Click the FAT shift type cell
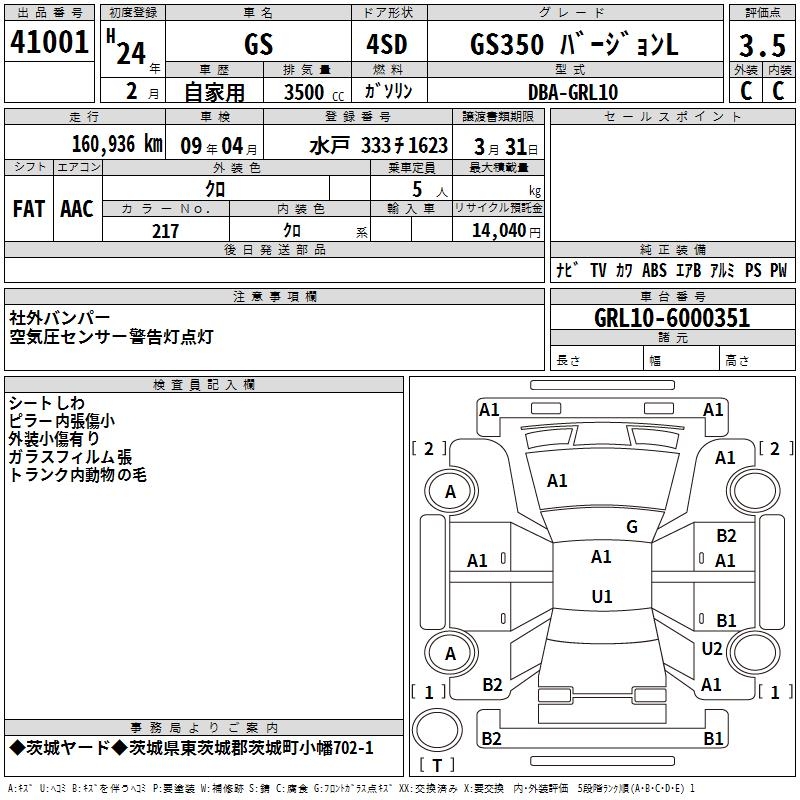Image resolution: width=800 pixels, height=800 pixels. [29, 209]
